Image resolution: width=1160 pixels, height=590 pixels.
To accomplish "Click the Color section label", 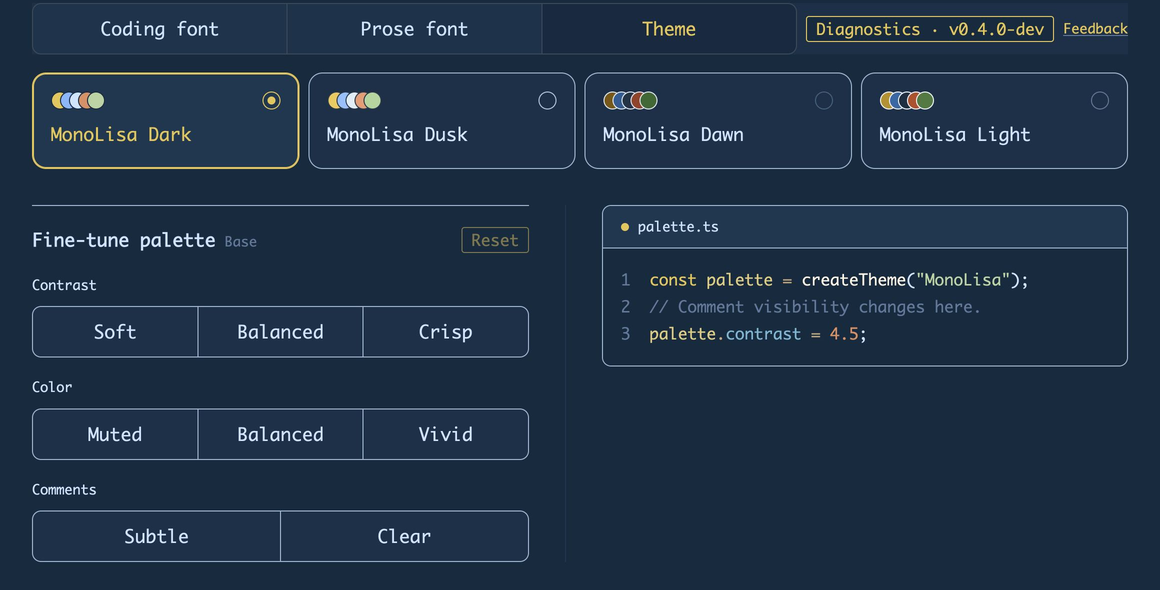I will pos(52,387).
